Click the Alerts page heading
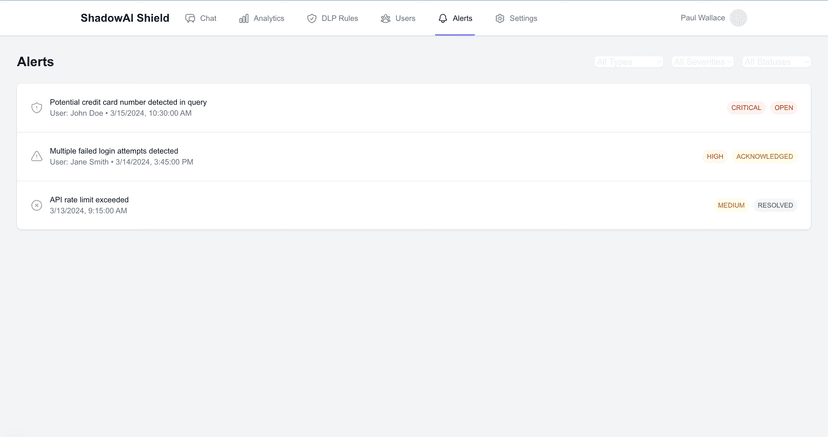This screenshot has width=828, height=437. click(35, 62)
